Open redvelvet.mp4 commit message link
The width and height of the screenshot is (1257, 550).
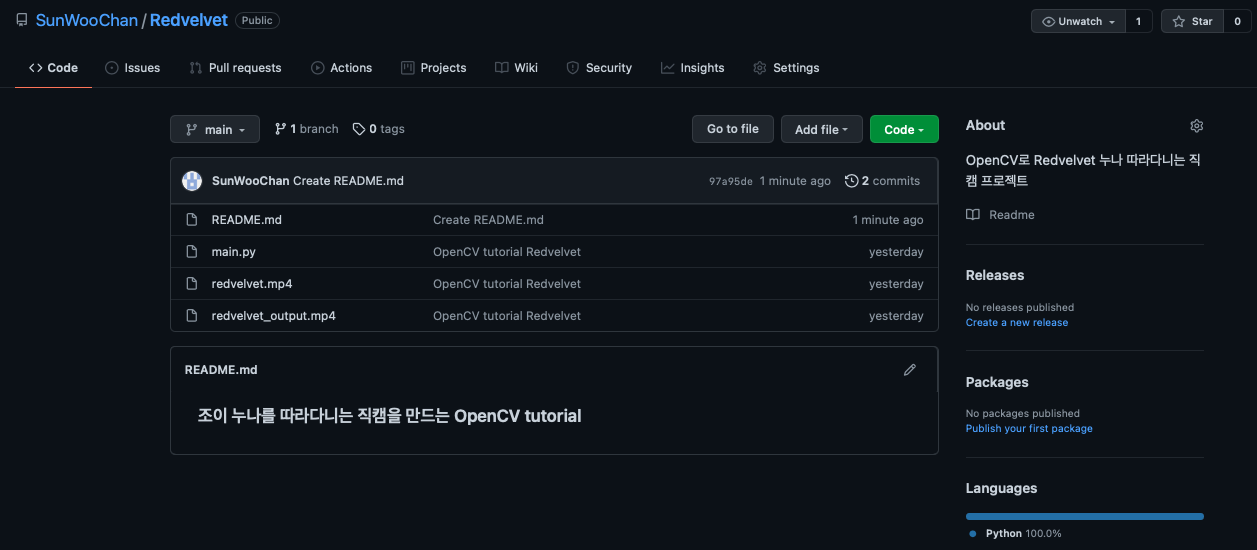(507, 284)
